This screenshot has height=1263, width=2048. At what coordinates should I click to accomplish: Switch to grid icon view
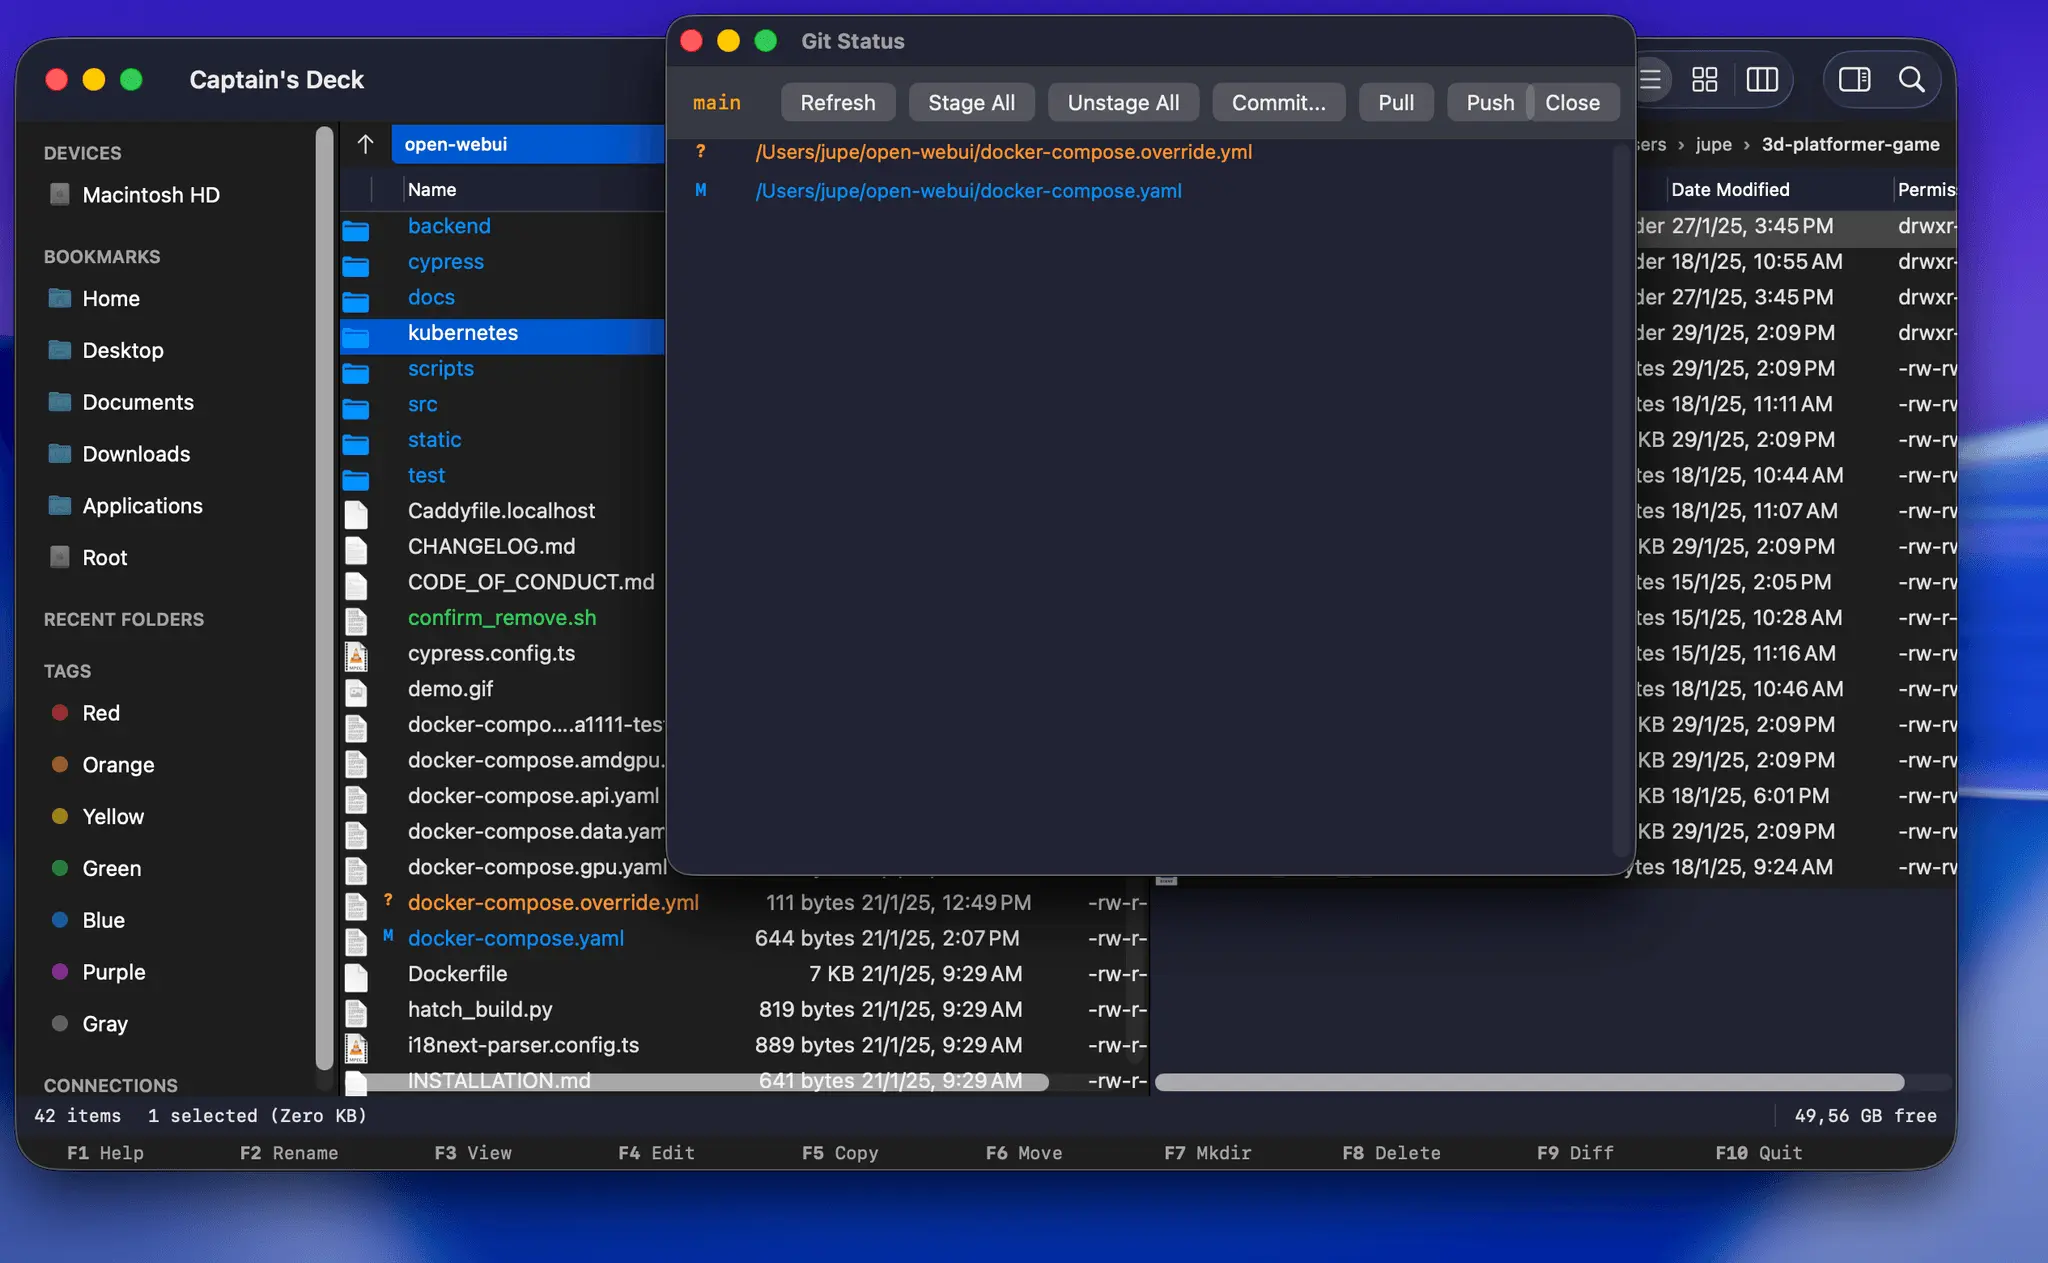coord(1705,79)
